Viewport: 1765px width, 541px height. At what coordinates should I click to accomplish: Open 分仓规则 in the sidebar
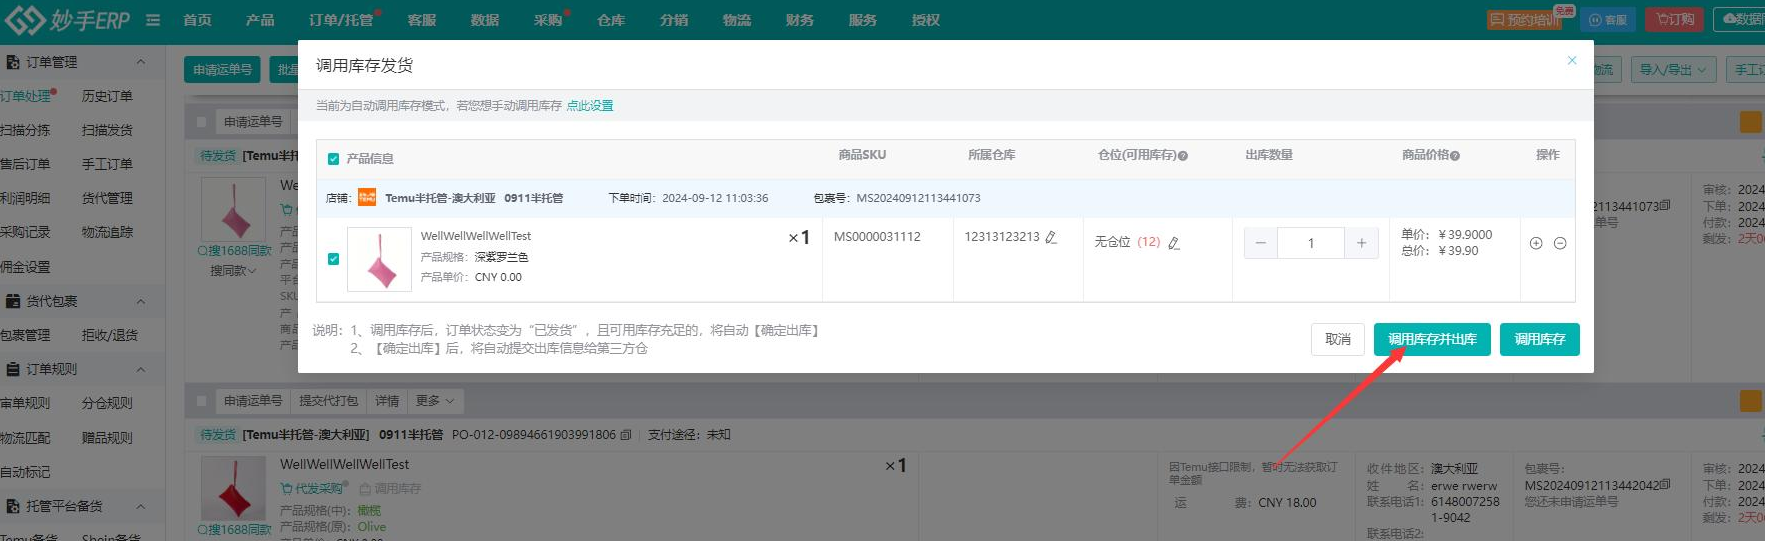point(107,403)
